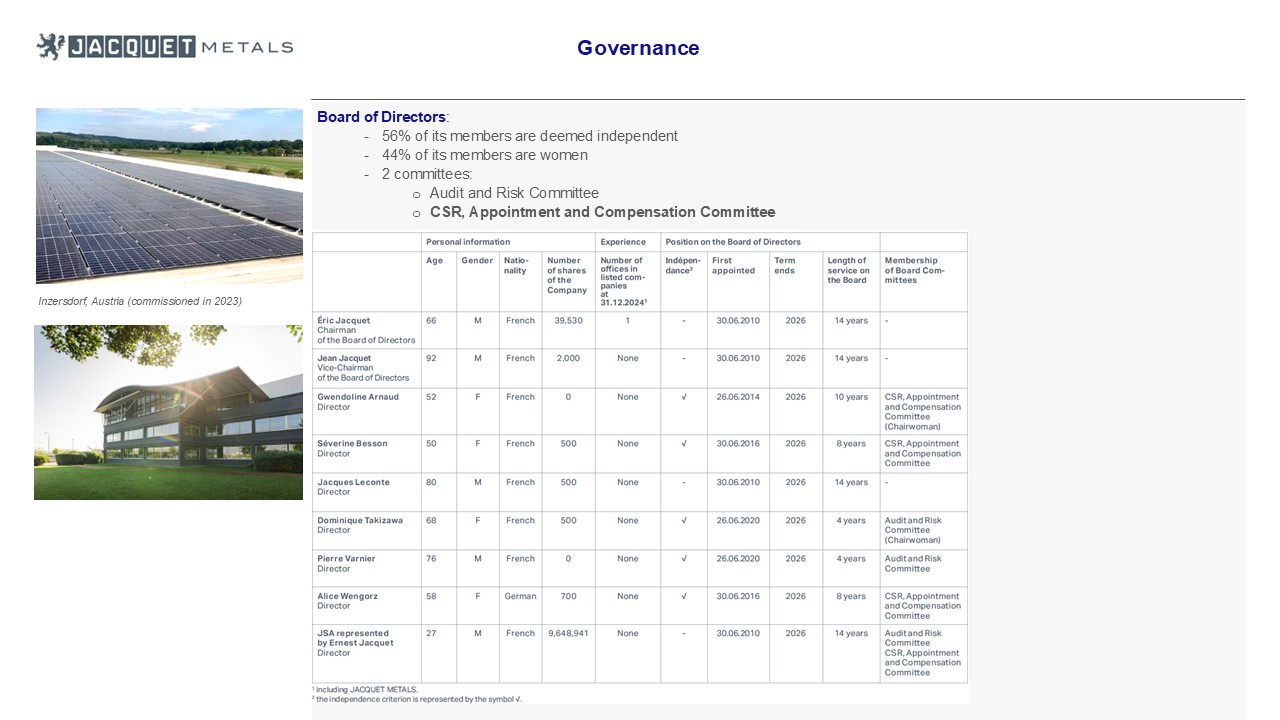Click the 26.06.2014 first appointed date

(738, 397)
